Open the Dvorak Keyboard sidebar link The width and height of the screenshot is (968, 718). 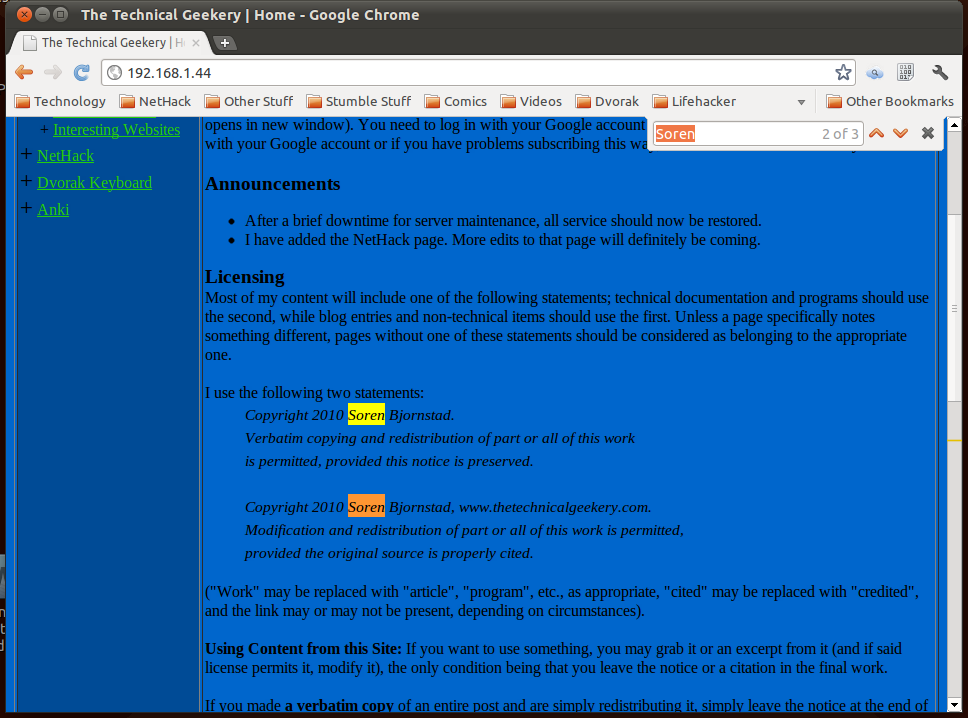click(94, 183)
